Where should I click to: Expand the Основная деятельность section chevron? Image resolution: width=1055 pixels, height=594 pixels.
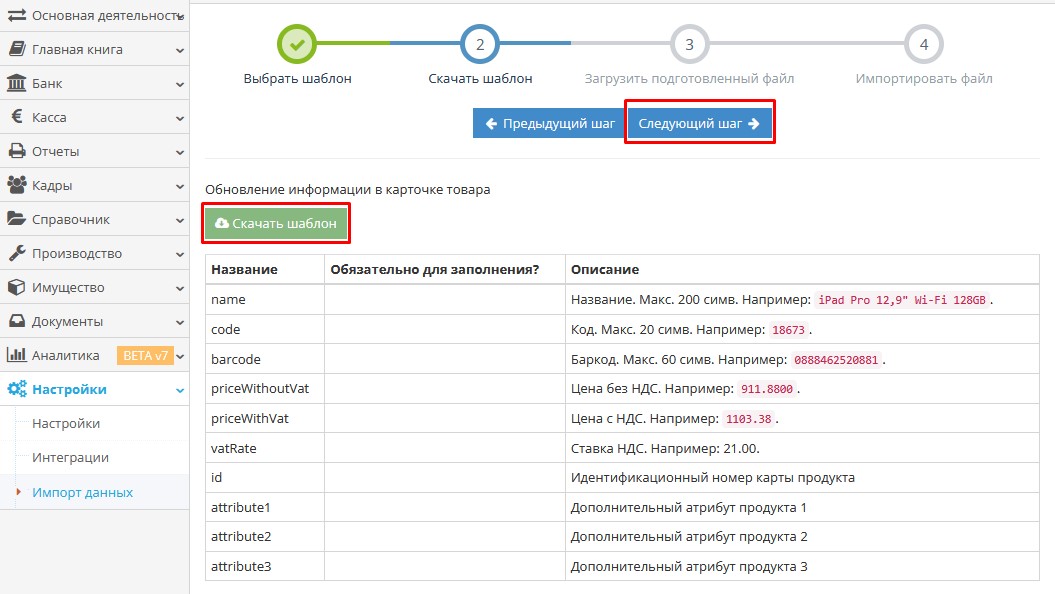178,14
